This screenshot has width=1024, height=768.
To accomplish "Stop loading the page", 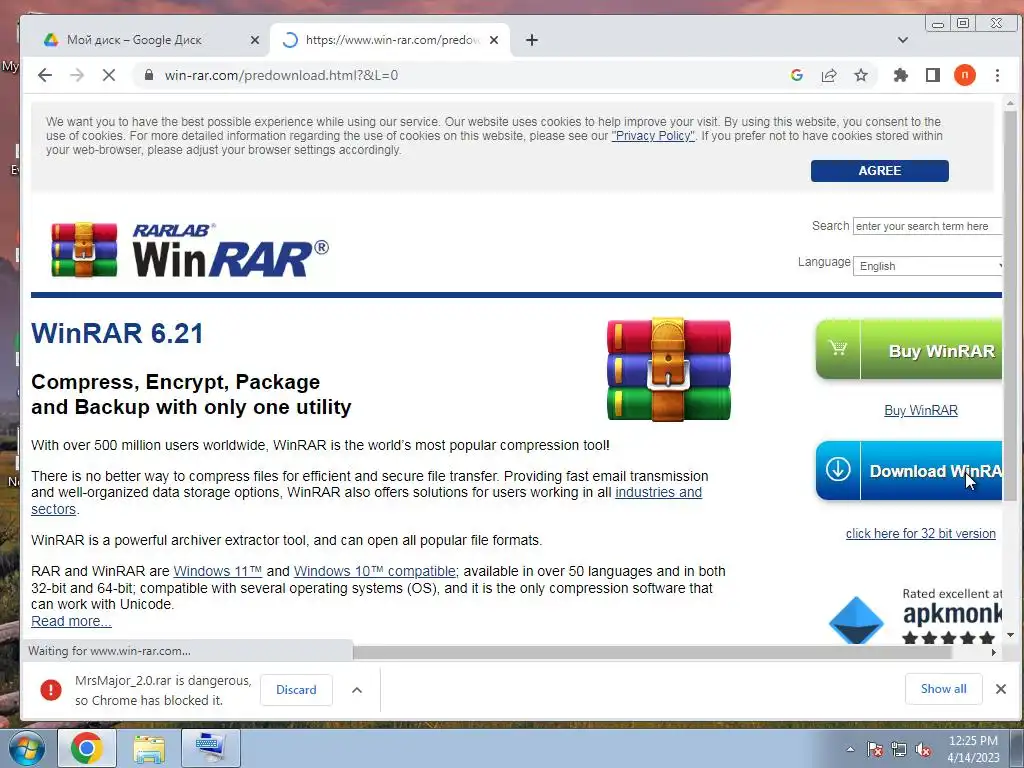I will 109,75.
